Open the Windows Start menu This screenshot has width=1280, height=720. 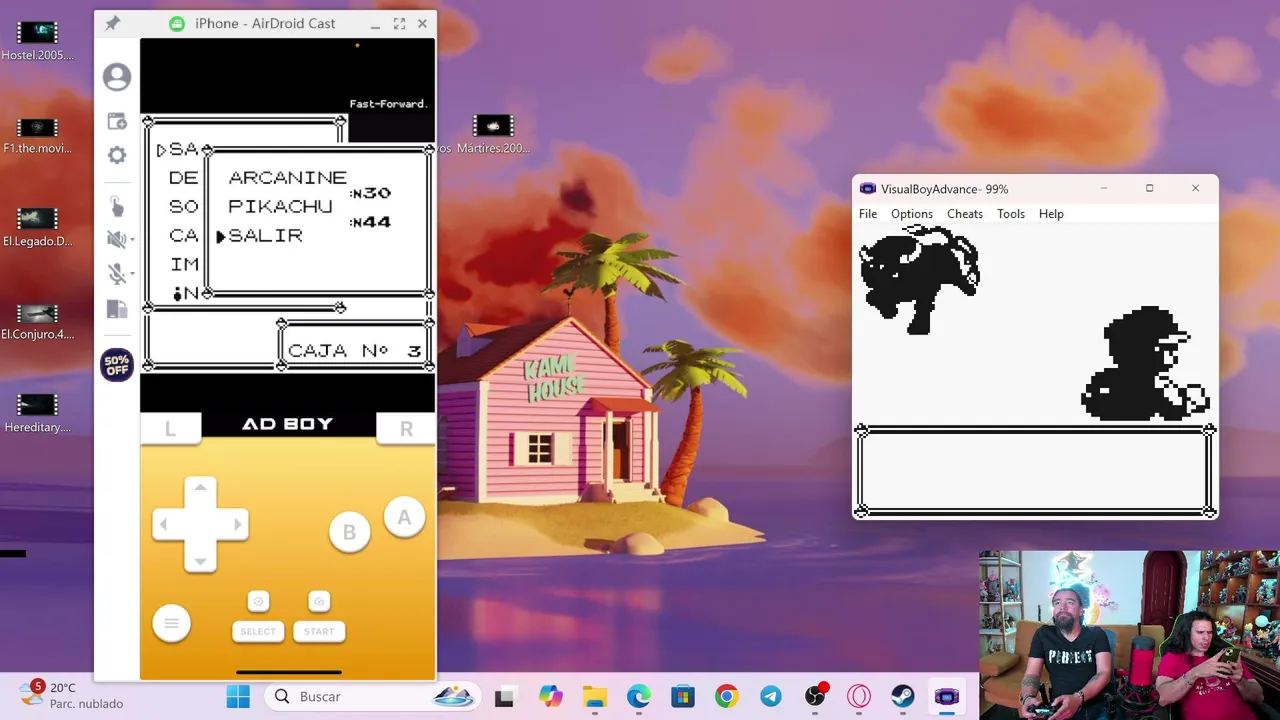[x=238, y=697]
